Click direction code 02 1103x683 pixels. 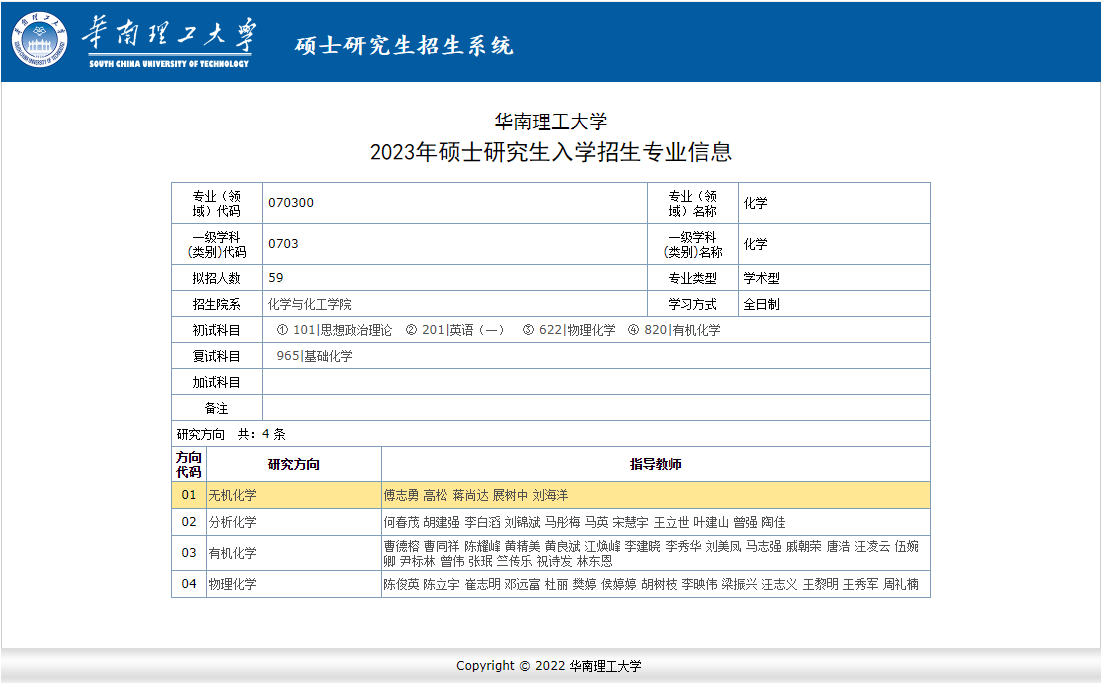189,522
